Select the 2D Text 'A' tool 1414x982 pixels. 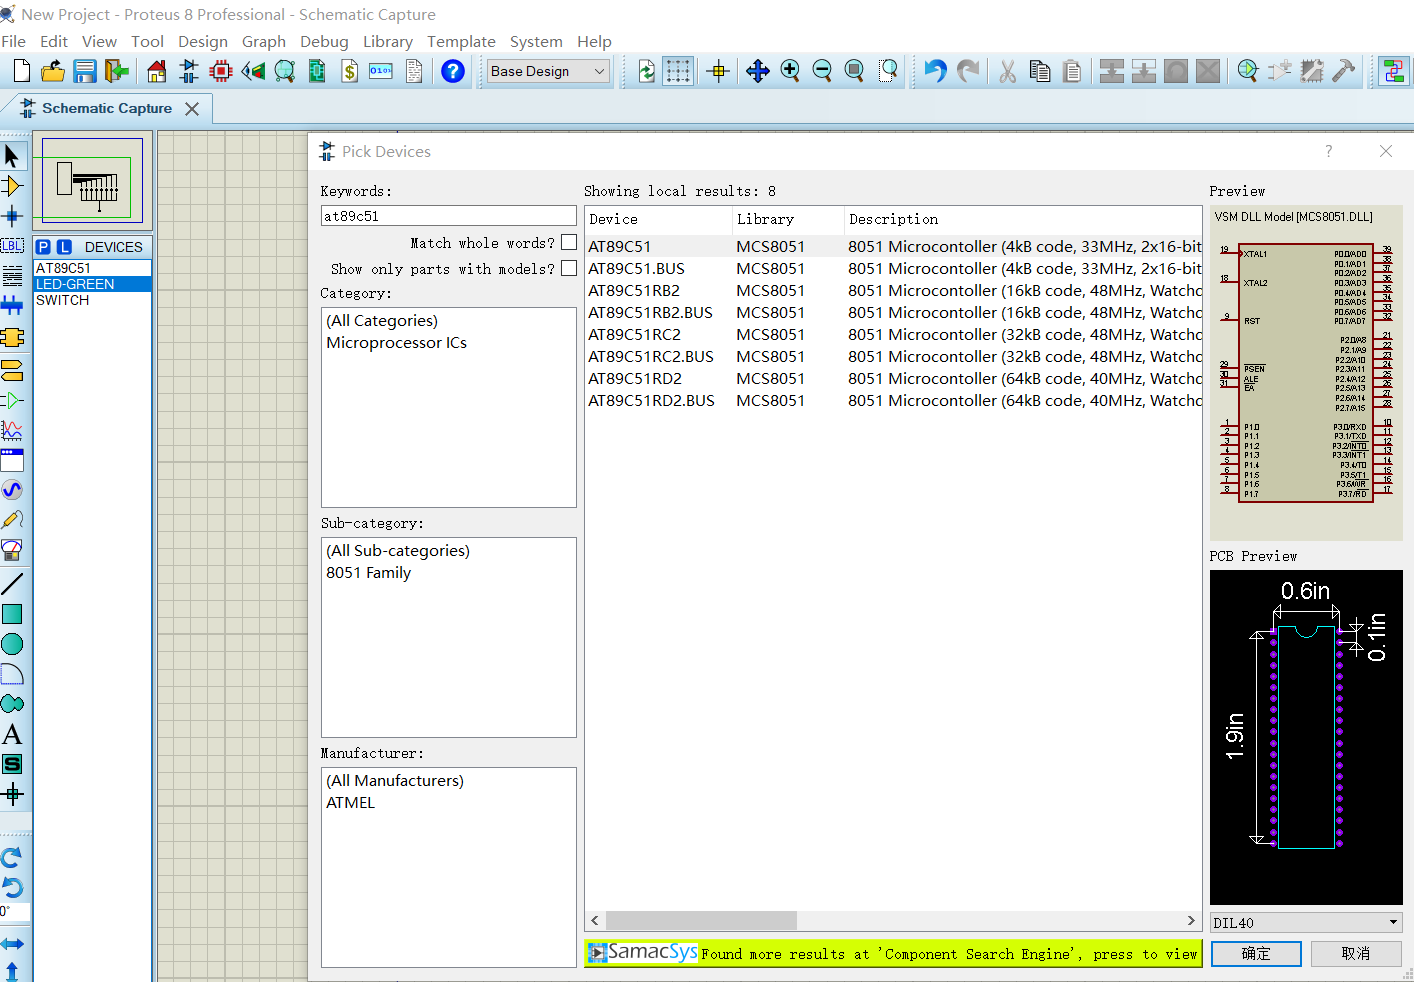click(12, 734)
